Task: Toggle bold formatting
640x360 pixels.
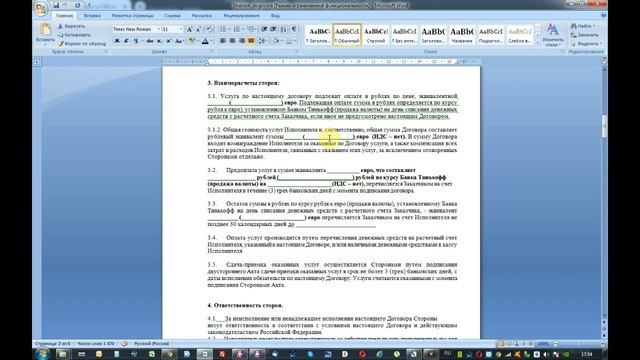Action: click(117, 41)
